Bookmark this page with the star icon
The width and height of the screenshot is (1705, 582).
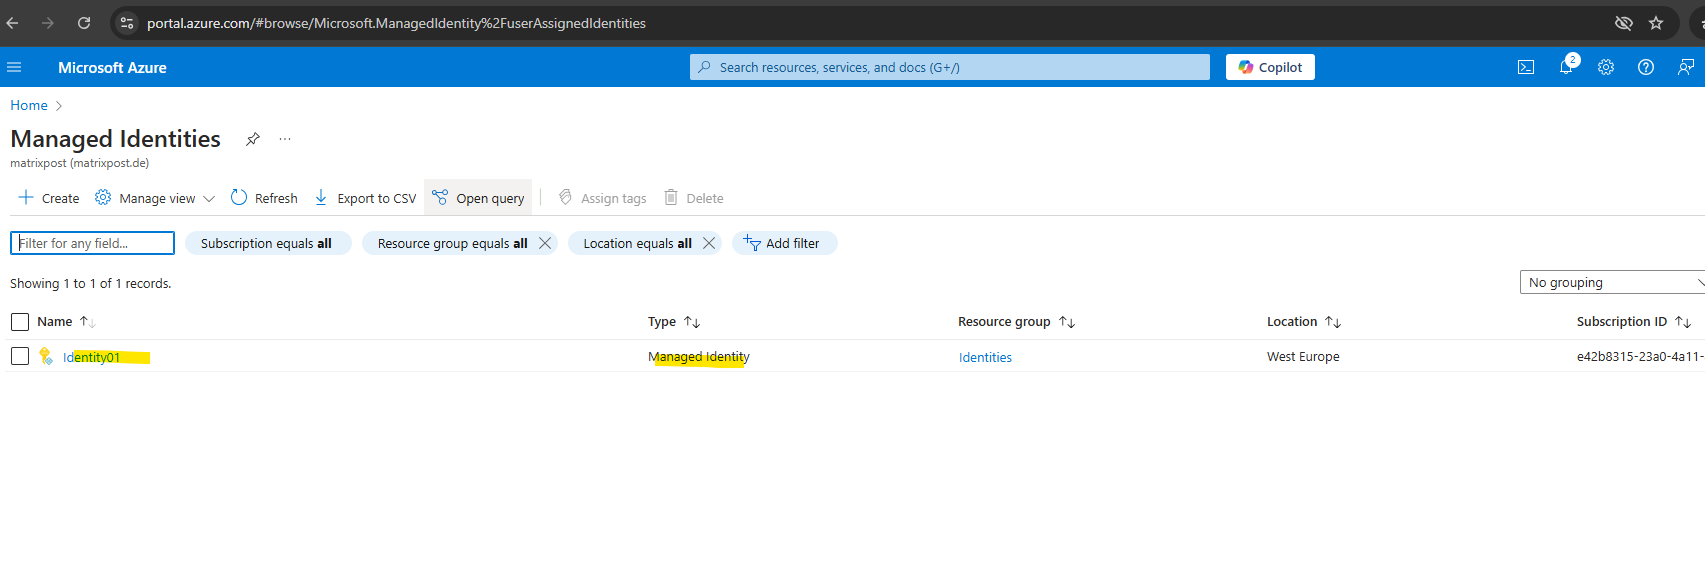click(1656, 23)
